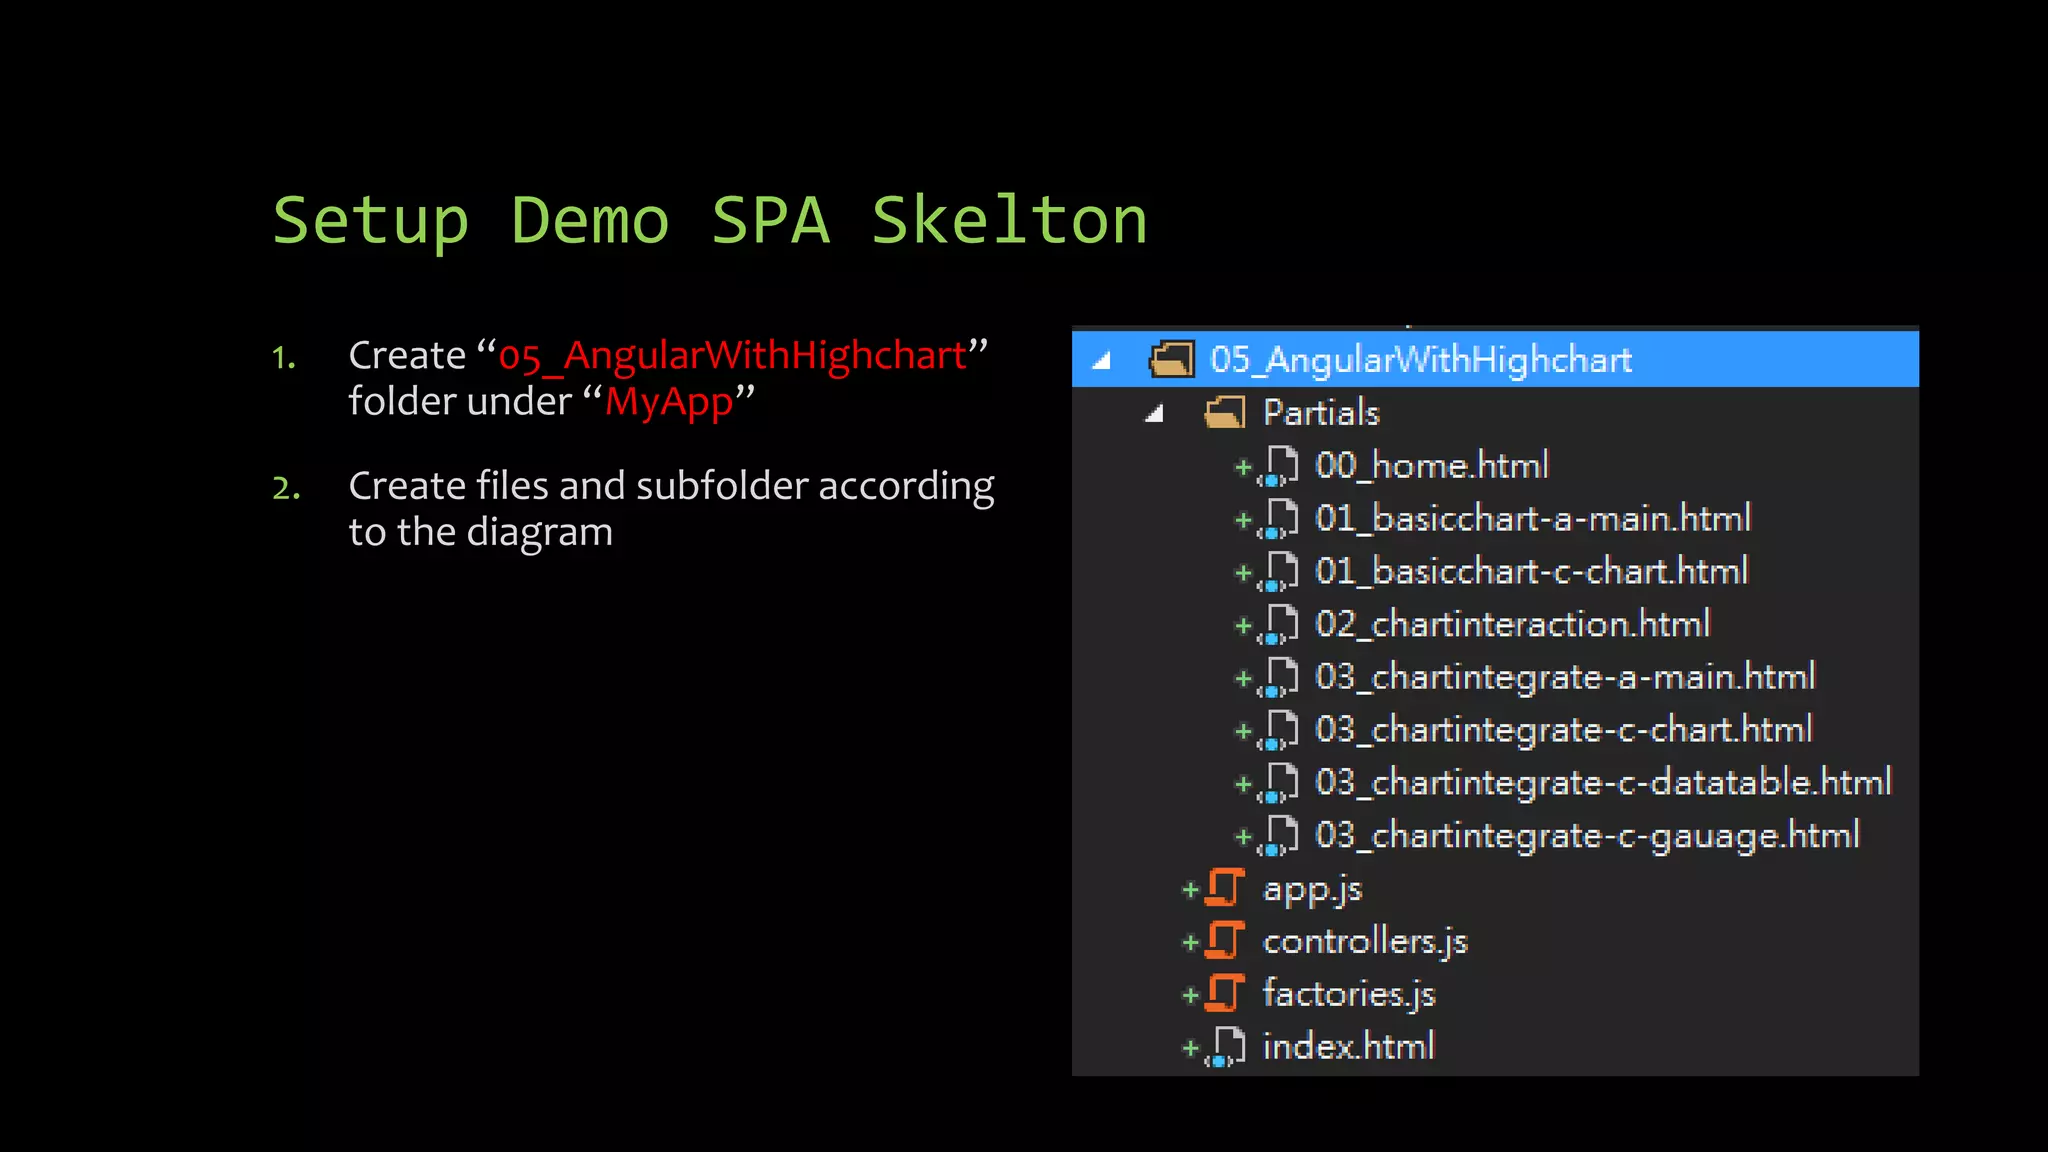The image size is (2048, 1152).
Task: Collapse the 05_AngularWithHighchart folder arrow
Action: [x=1102, y=360]
